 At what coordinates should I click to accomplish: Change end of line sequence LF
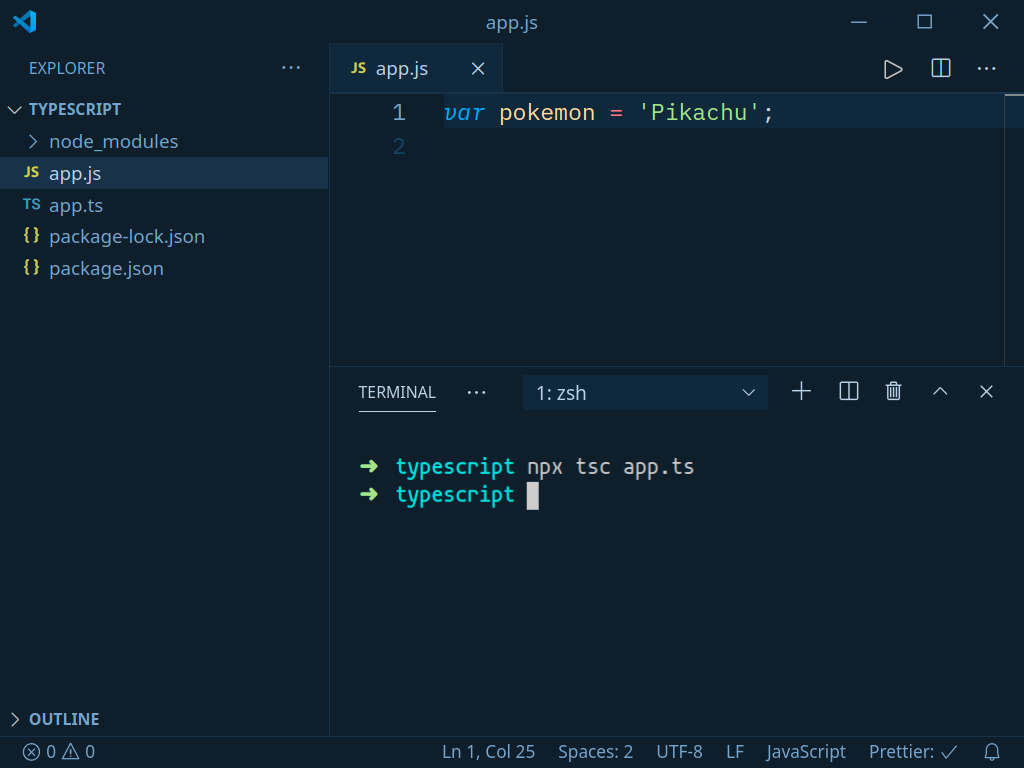click(x=735, y=752)
